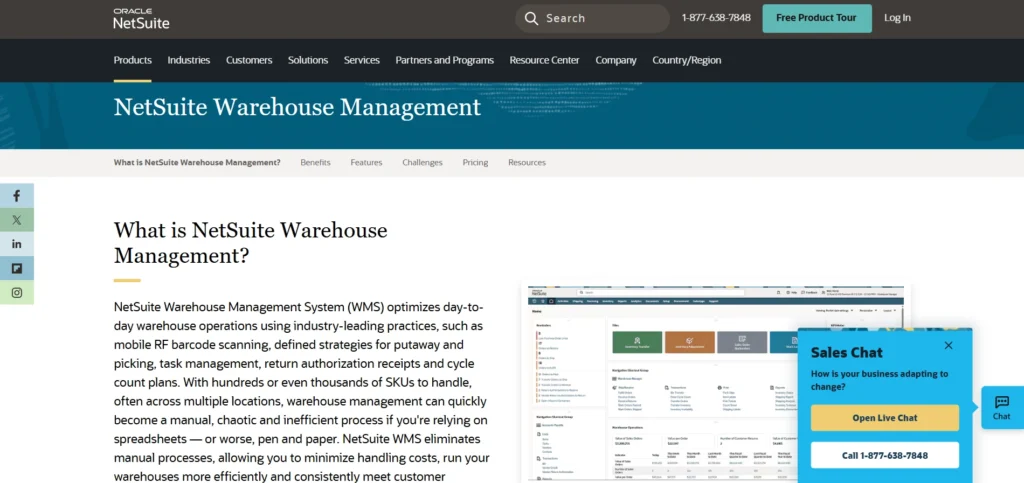Open the Country/Region menu
This screenshot has width=1024, height=483.
click(686, 60)
